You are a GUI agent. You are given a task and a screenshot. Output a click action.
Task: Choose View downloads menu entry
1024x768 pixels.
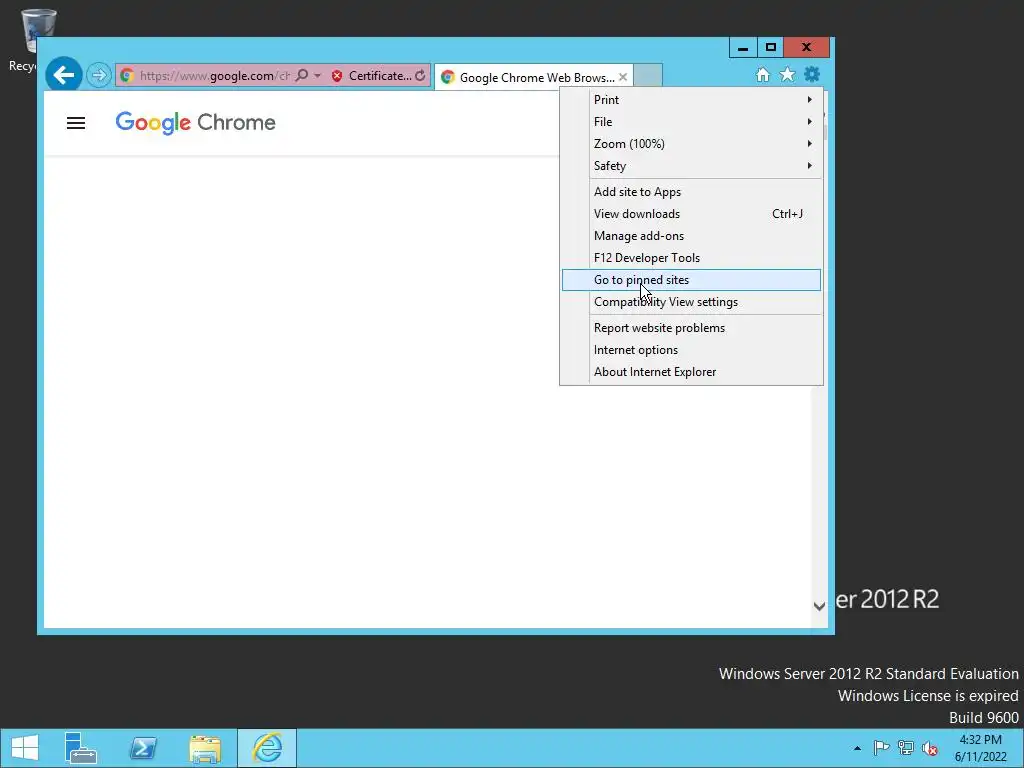coord(691,214)
